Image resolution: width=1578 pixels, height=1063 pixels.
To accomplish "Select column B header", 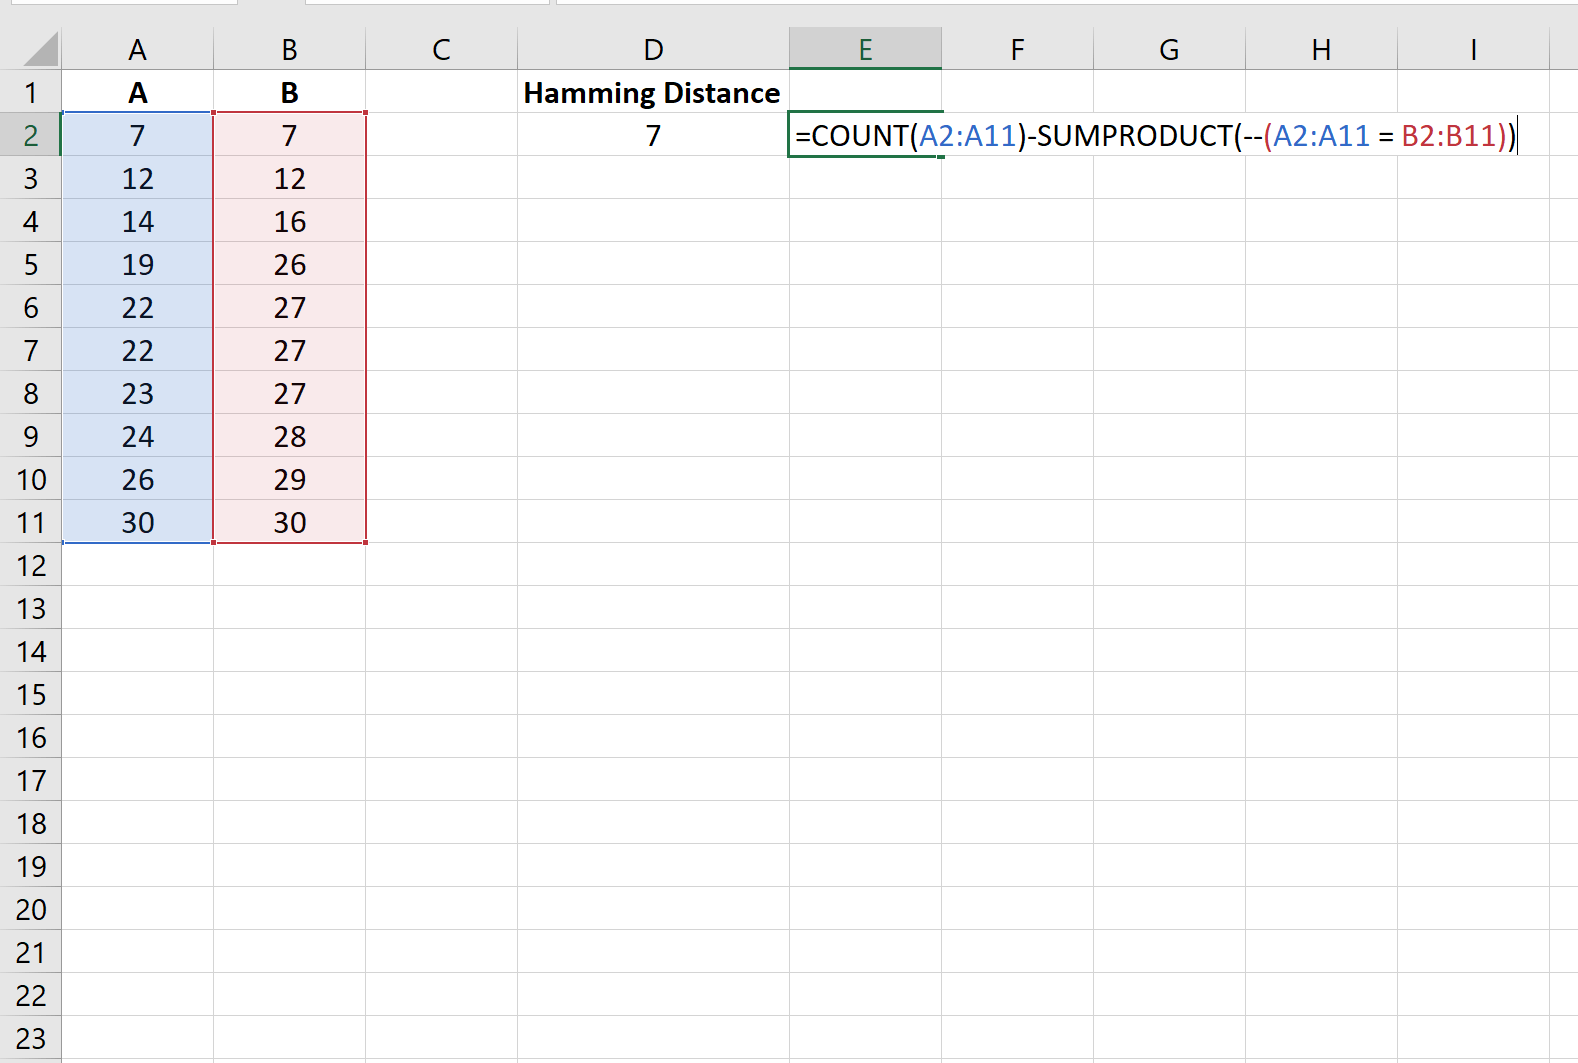I will coord(290,49).
